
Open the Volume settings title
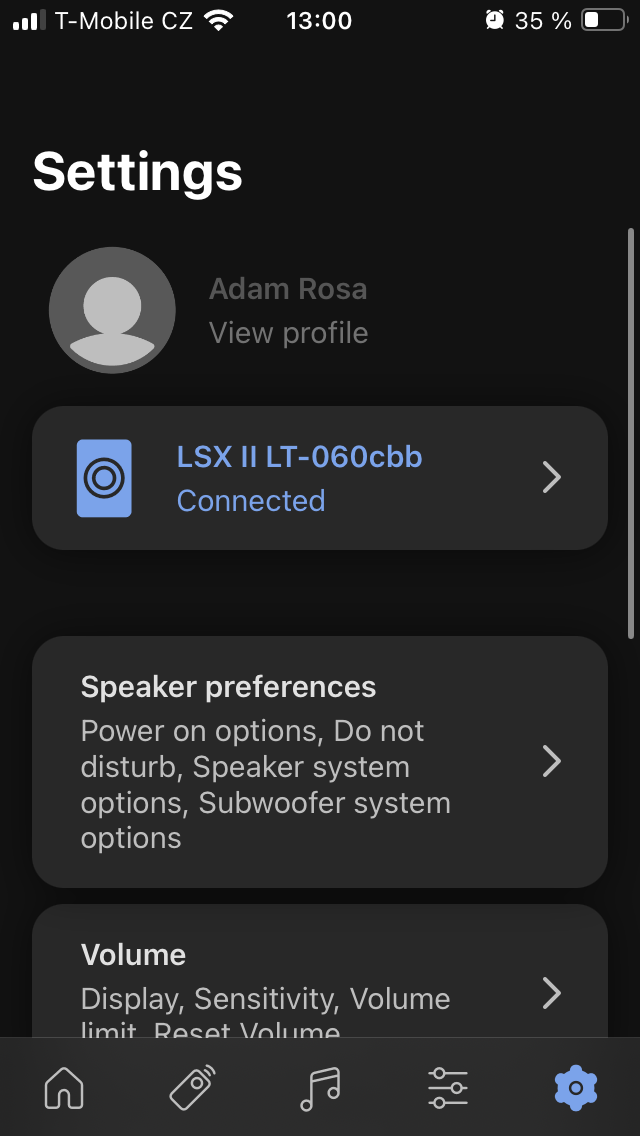point(133,955)
